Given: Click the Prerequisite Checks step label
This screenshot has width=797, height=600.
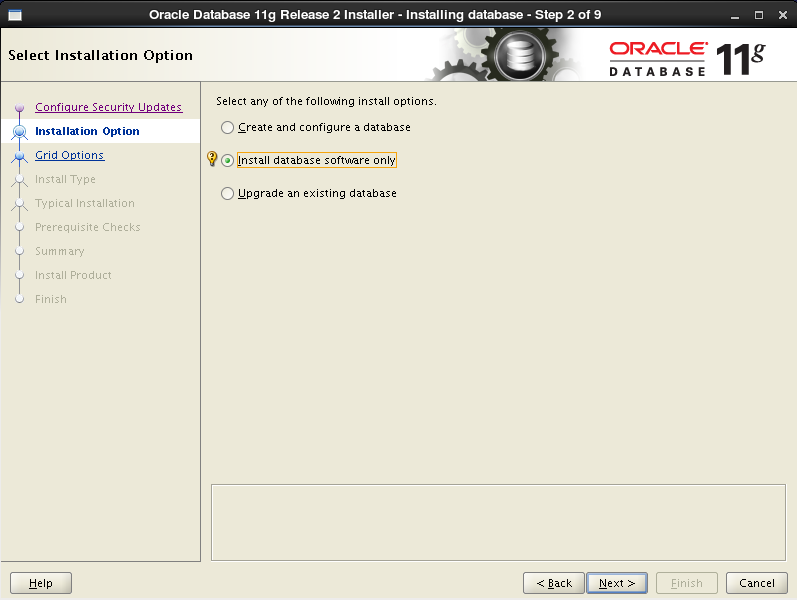Looking at the screenshot, I should coord(87,227).
